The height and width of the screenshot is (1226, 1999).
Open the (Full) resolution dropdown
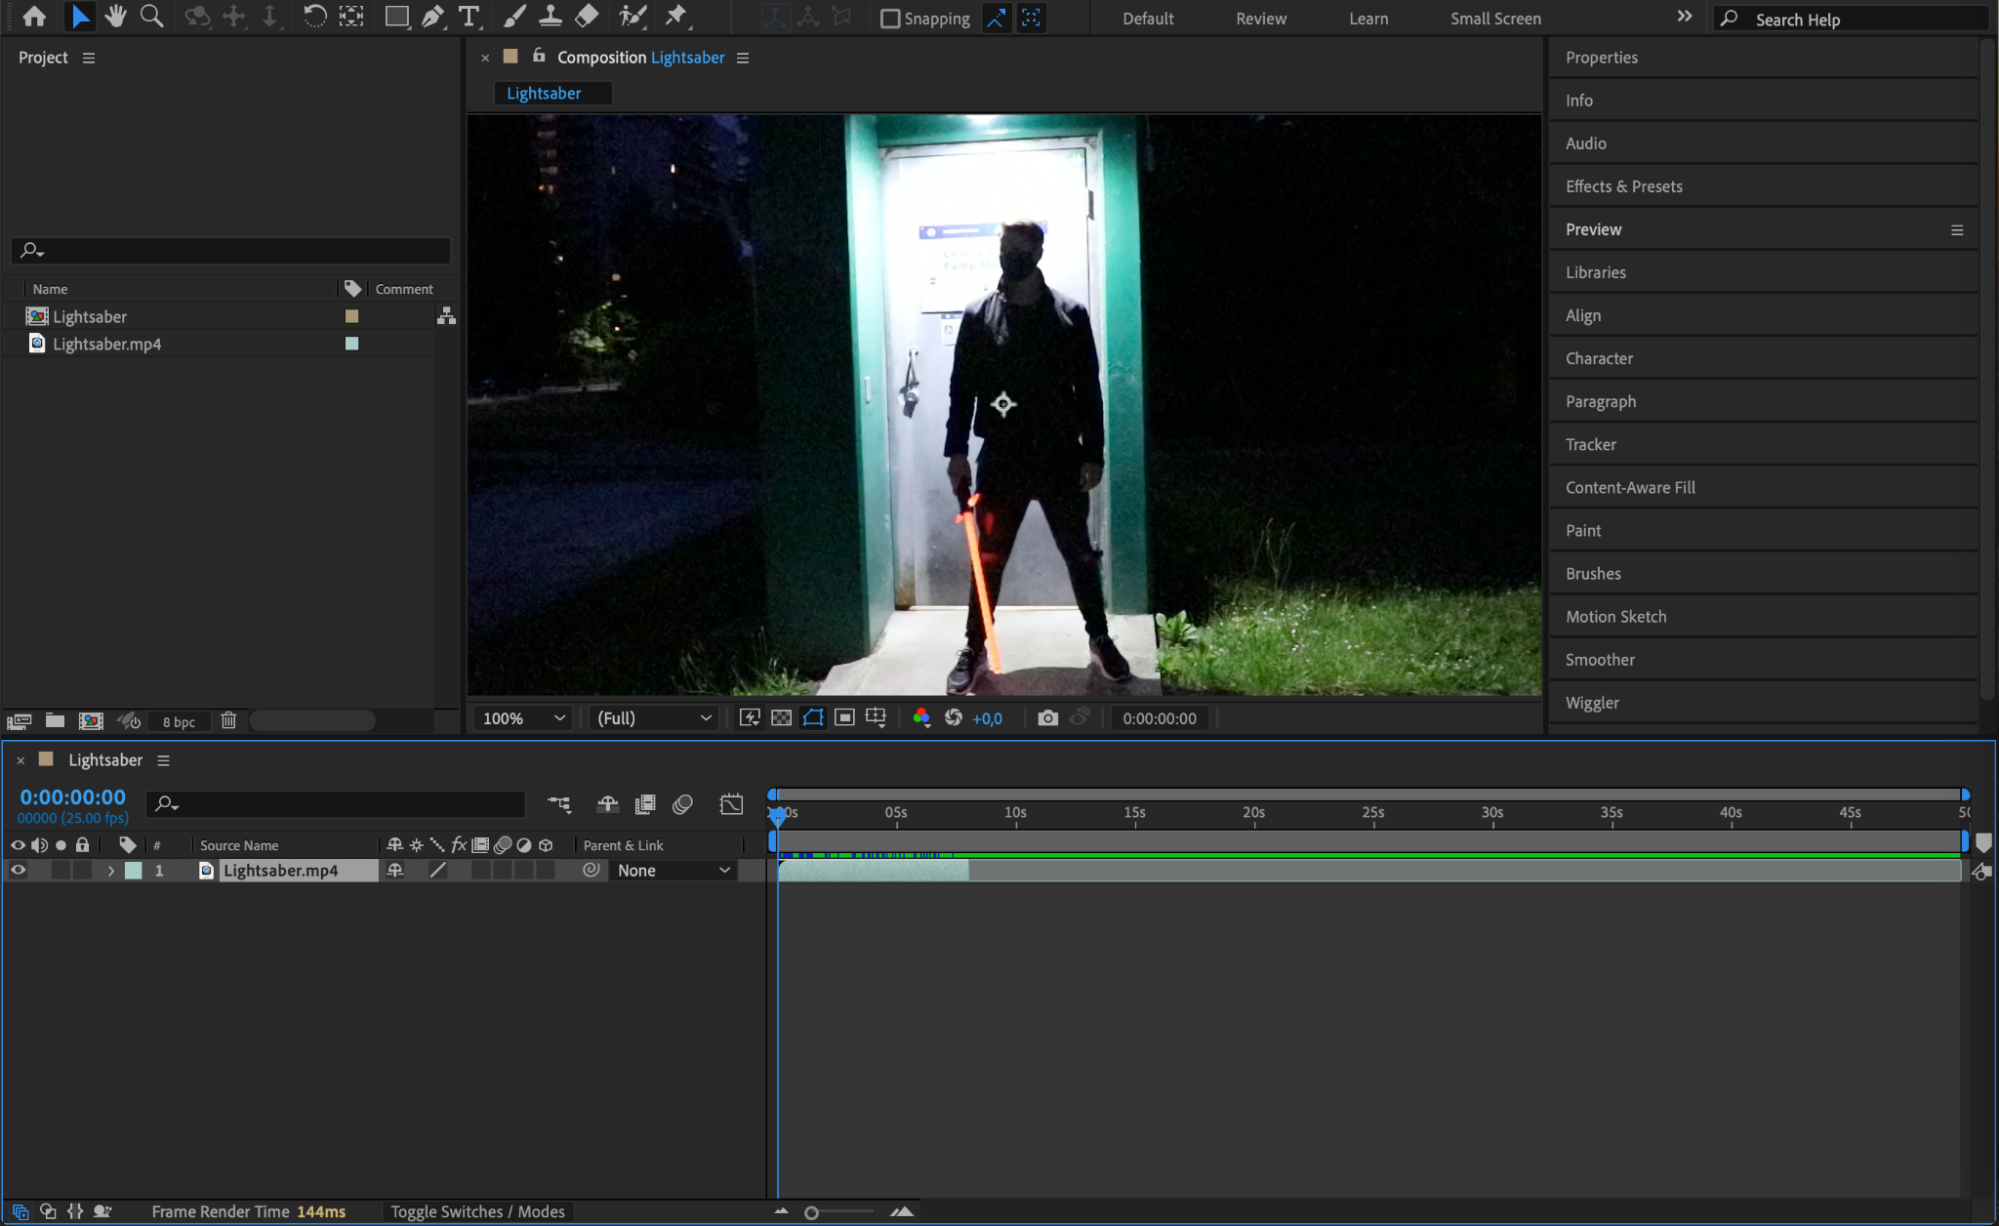pos(653,718)
